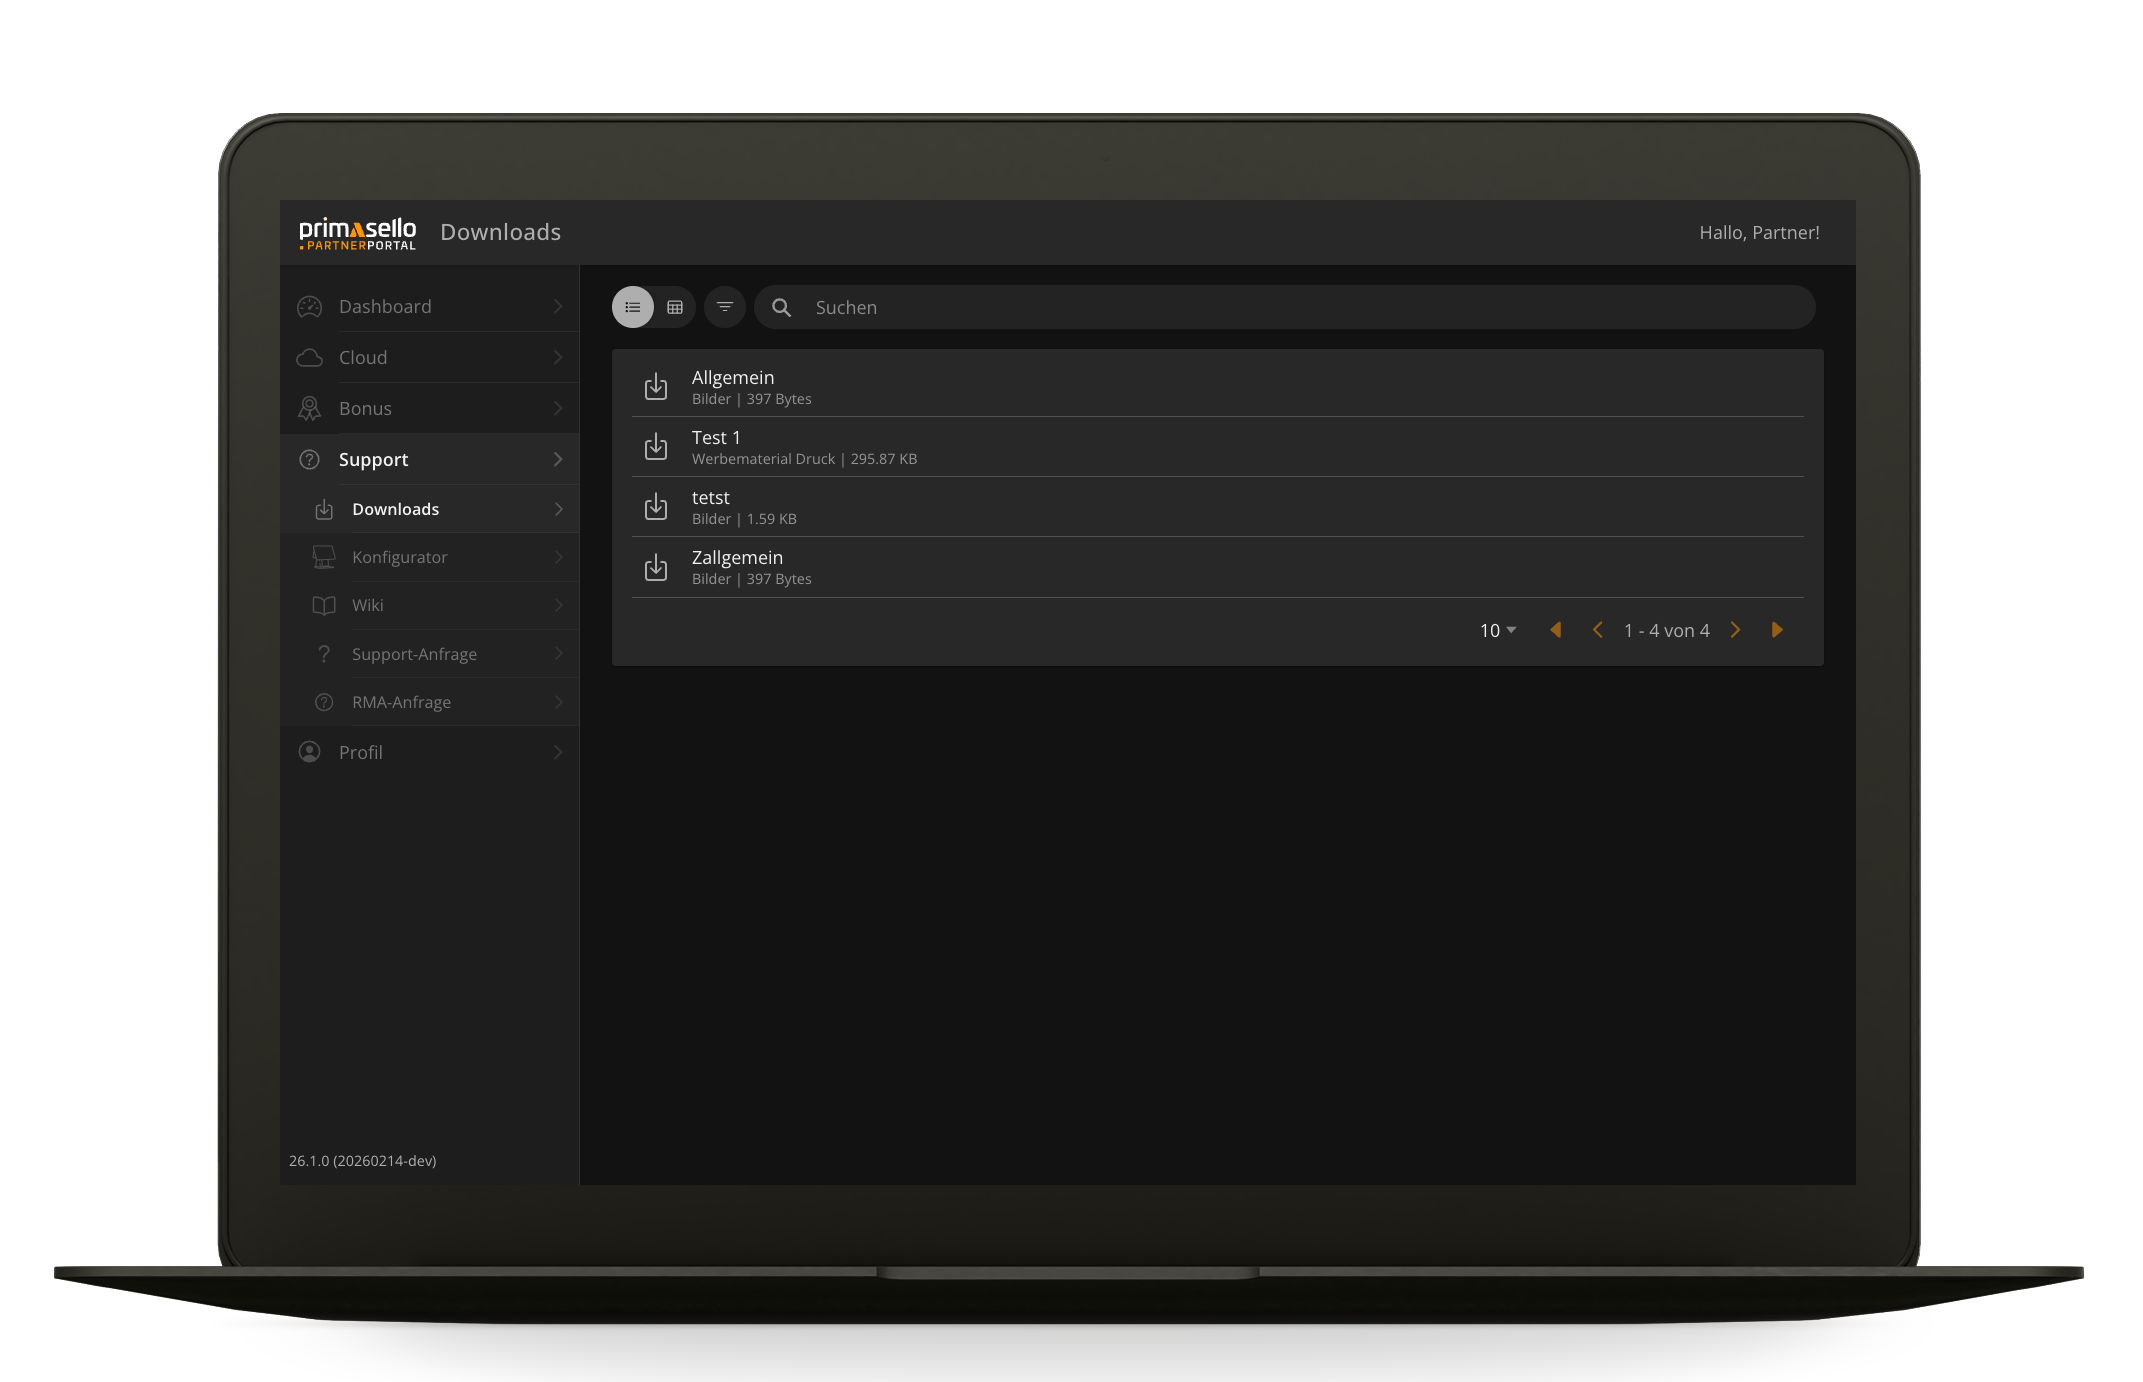The height and width of the screenshot is (1382, 2143).
Task: Open Konfigurator in Support submenu
Action: click(x=400, y=558)
